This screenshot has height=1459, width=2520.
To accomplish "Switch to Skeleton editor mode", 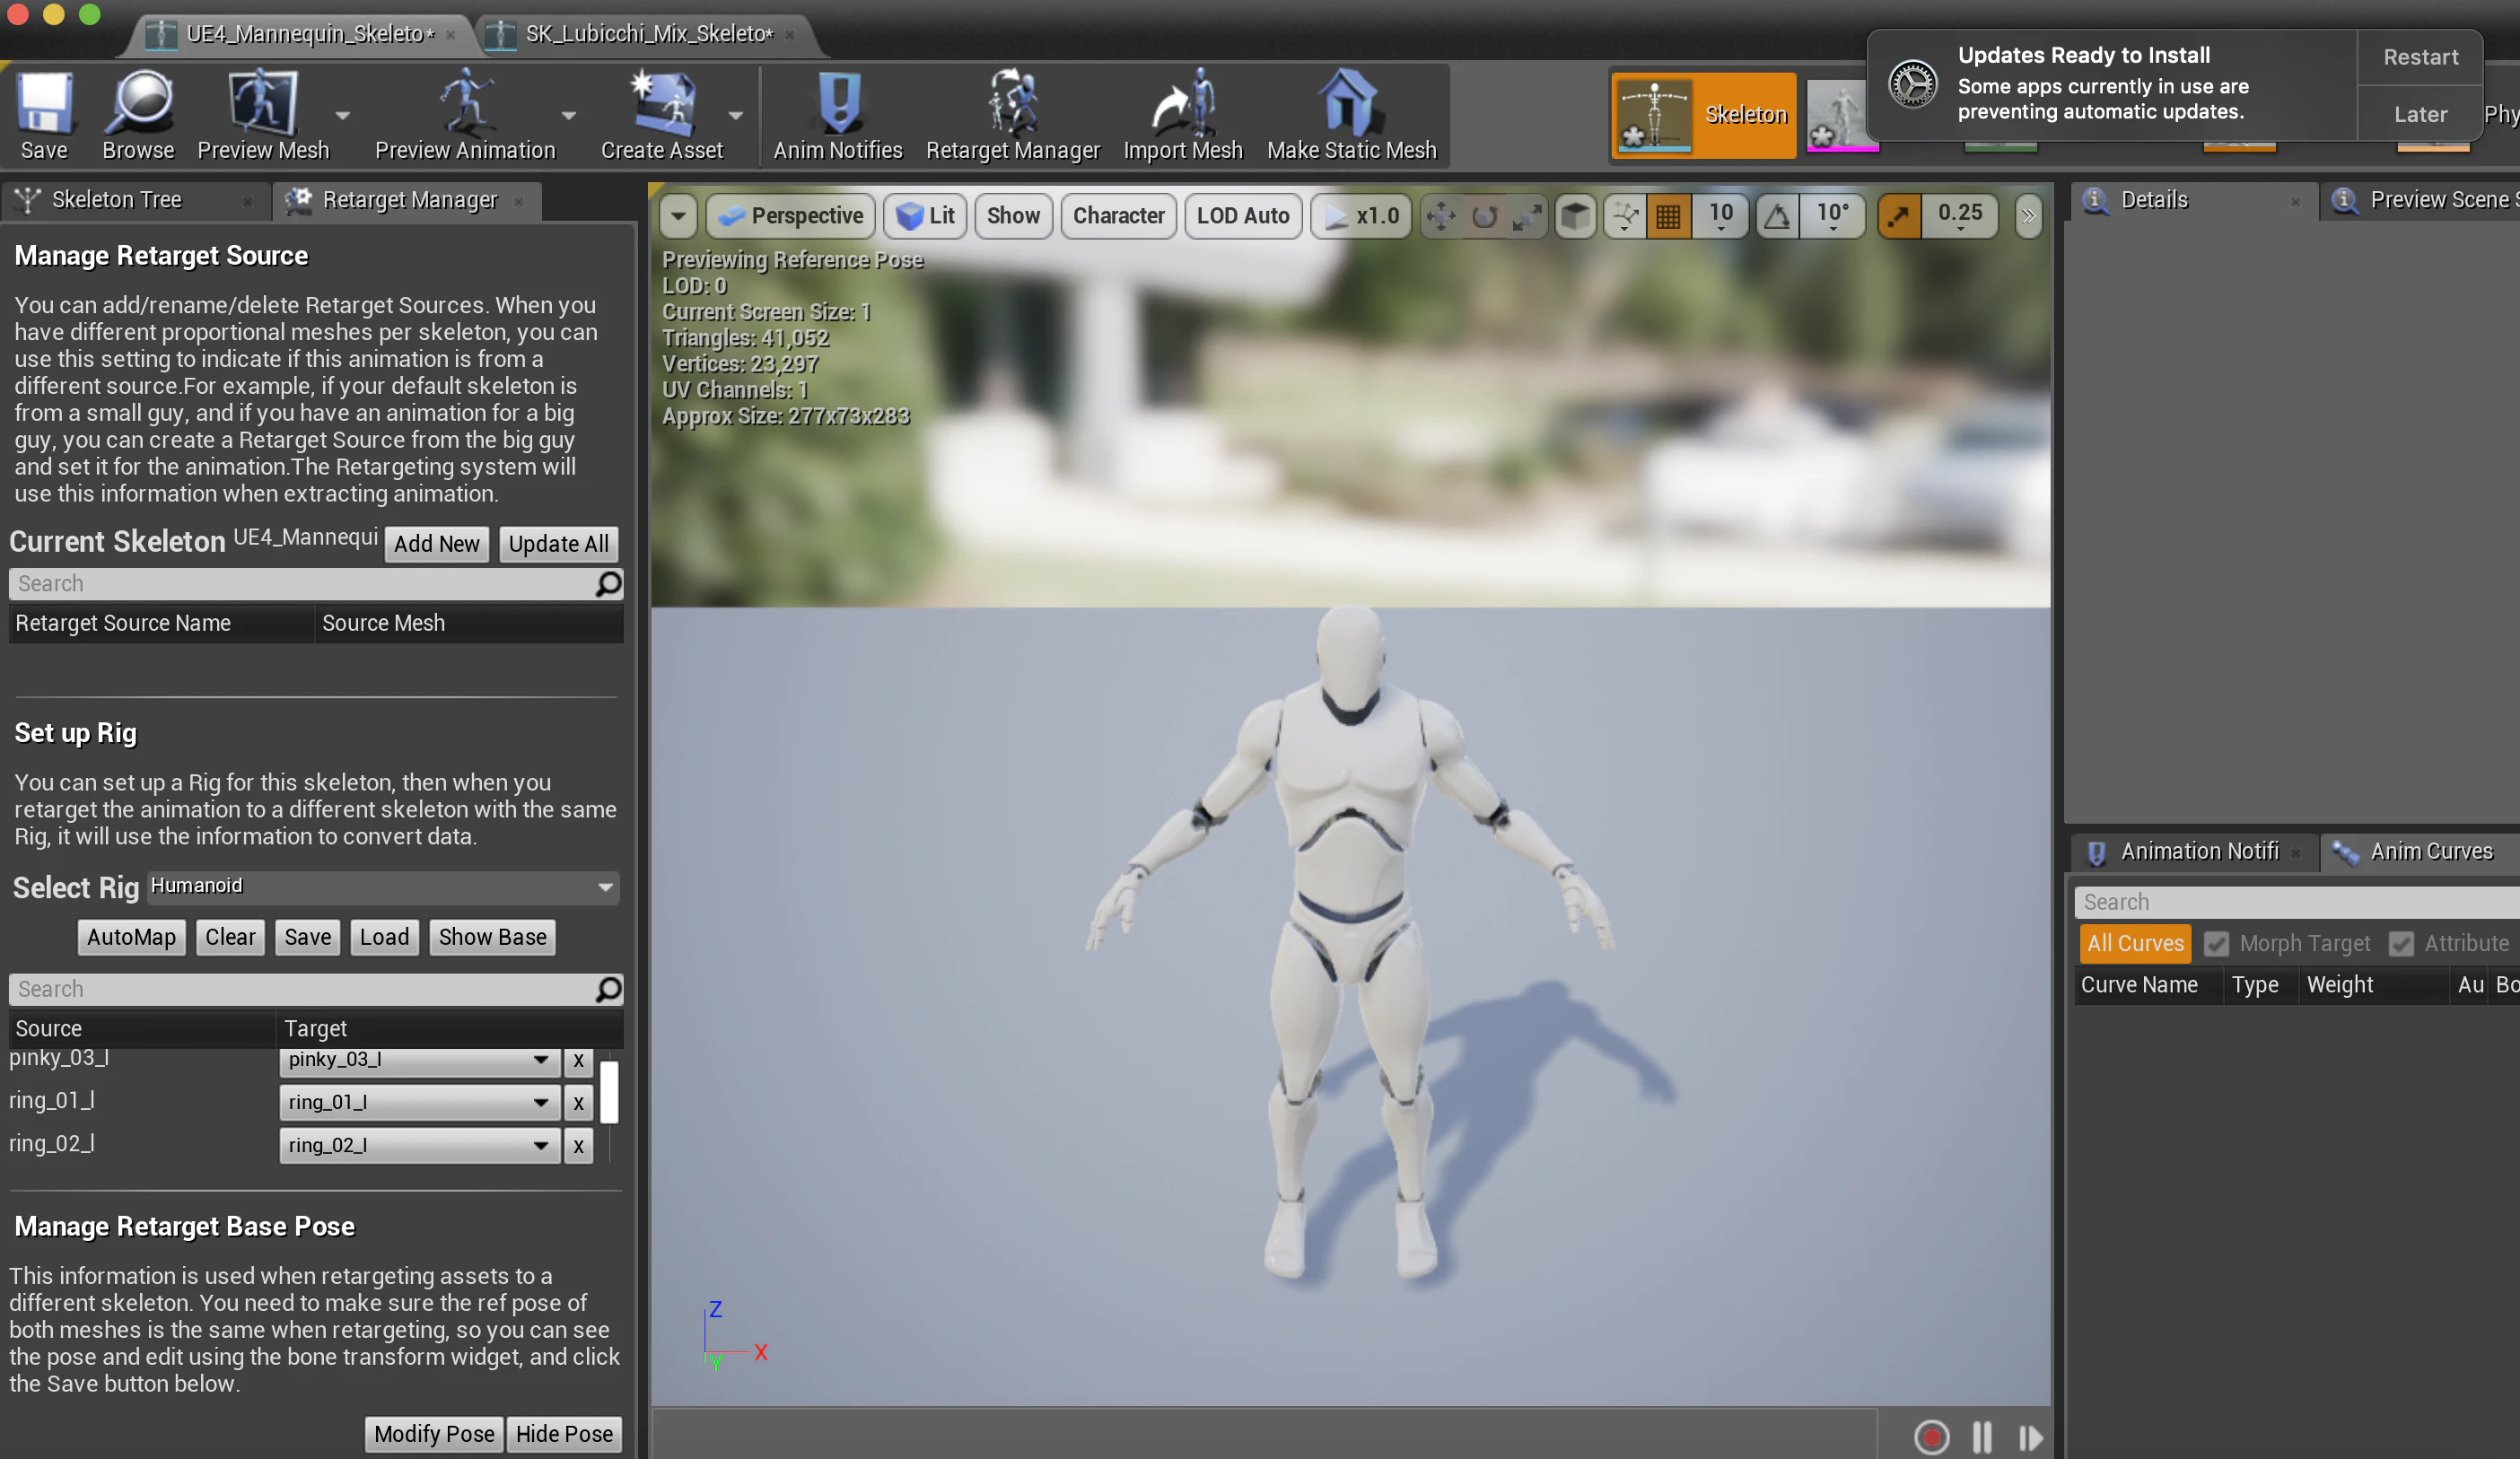I will click(x=1703, y=115).
